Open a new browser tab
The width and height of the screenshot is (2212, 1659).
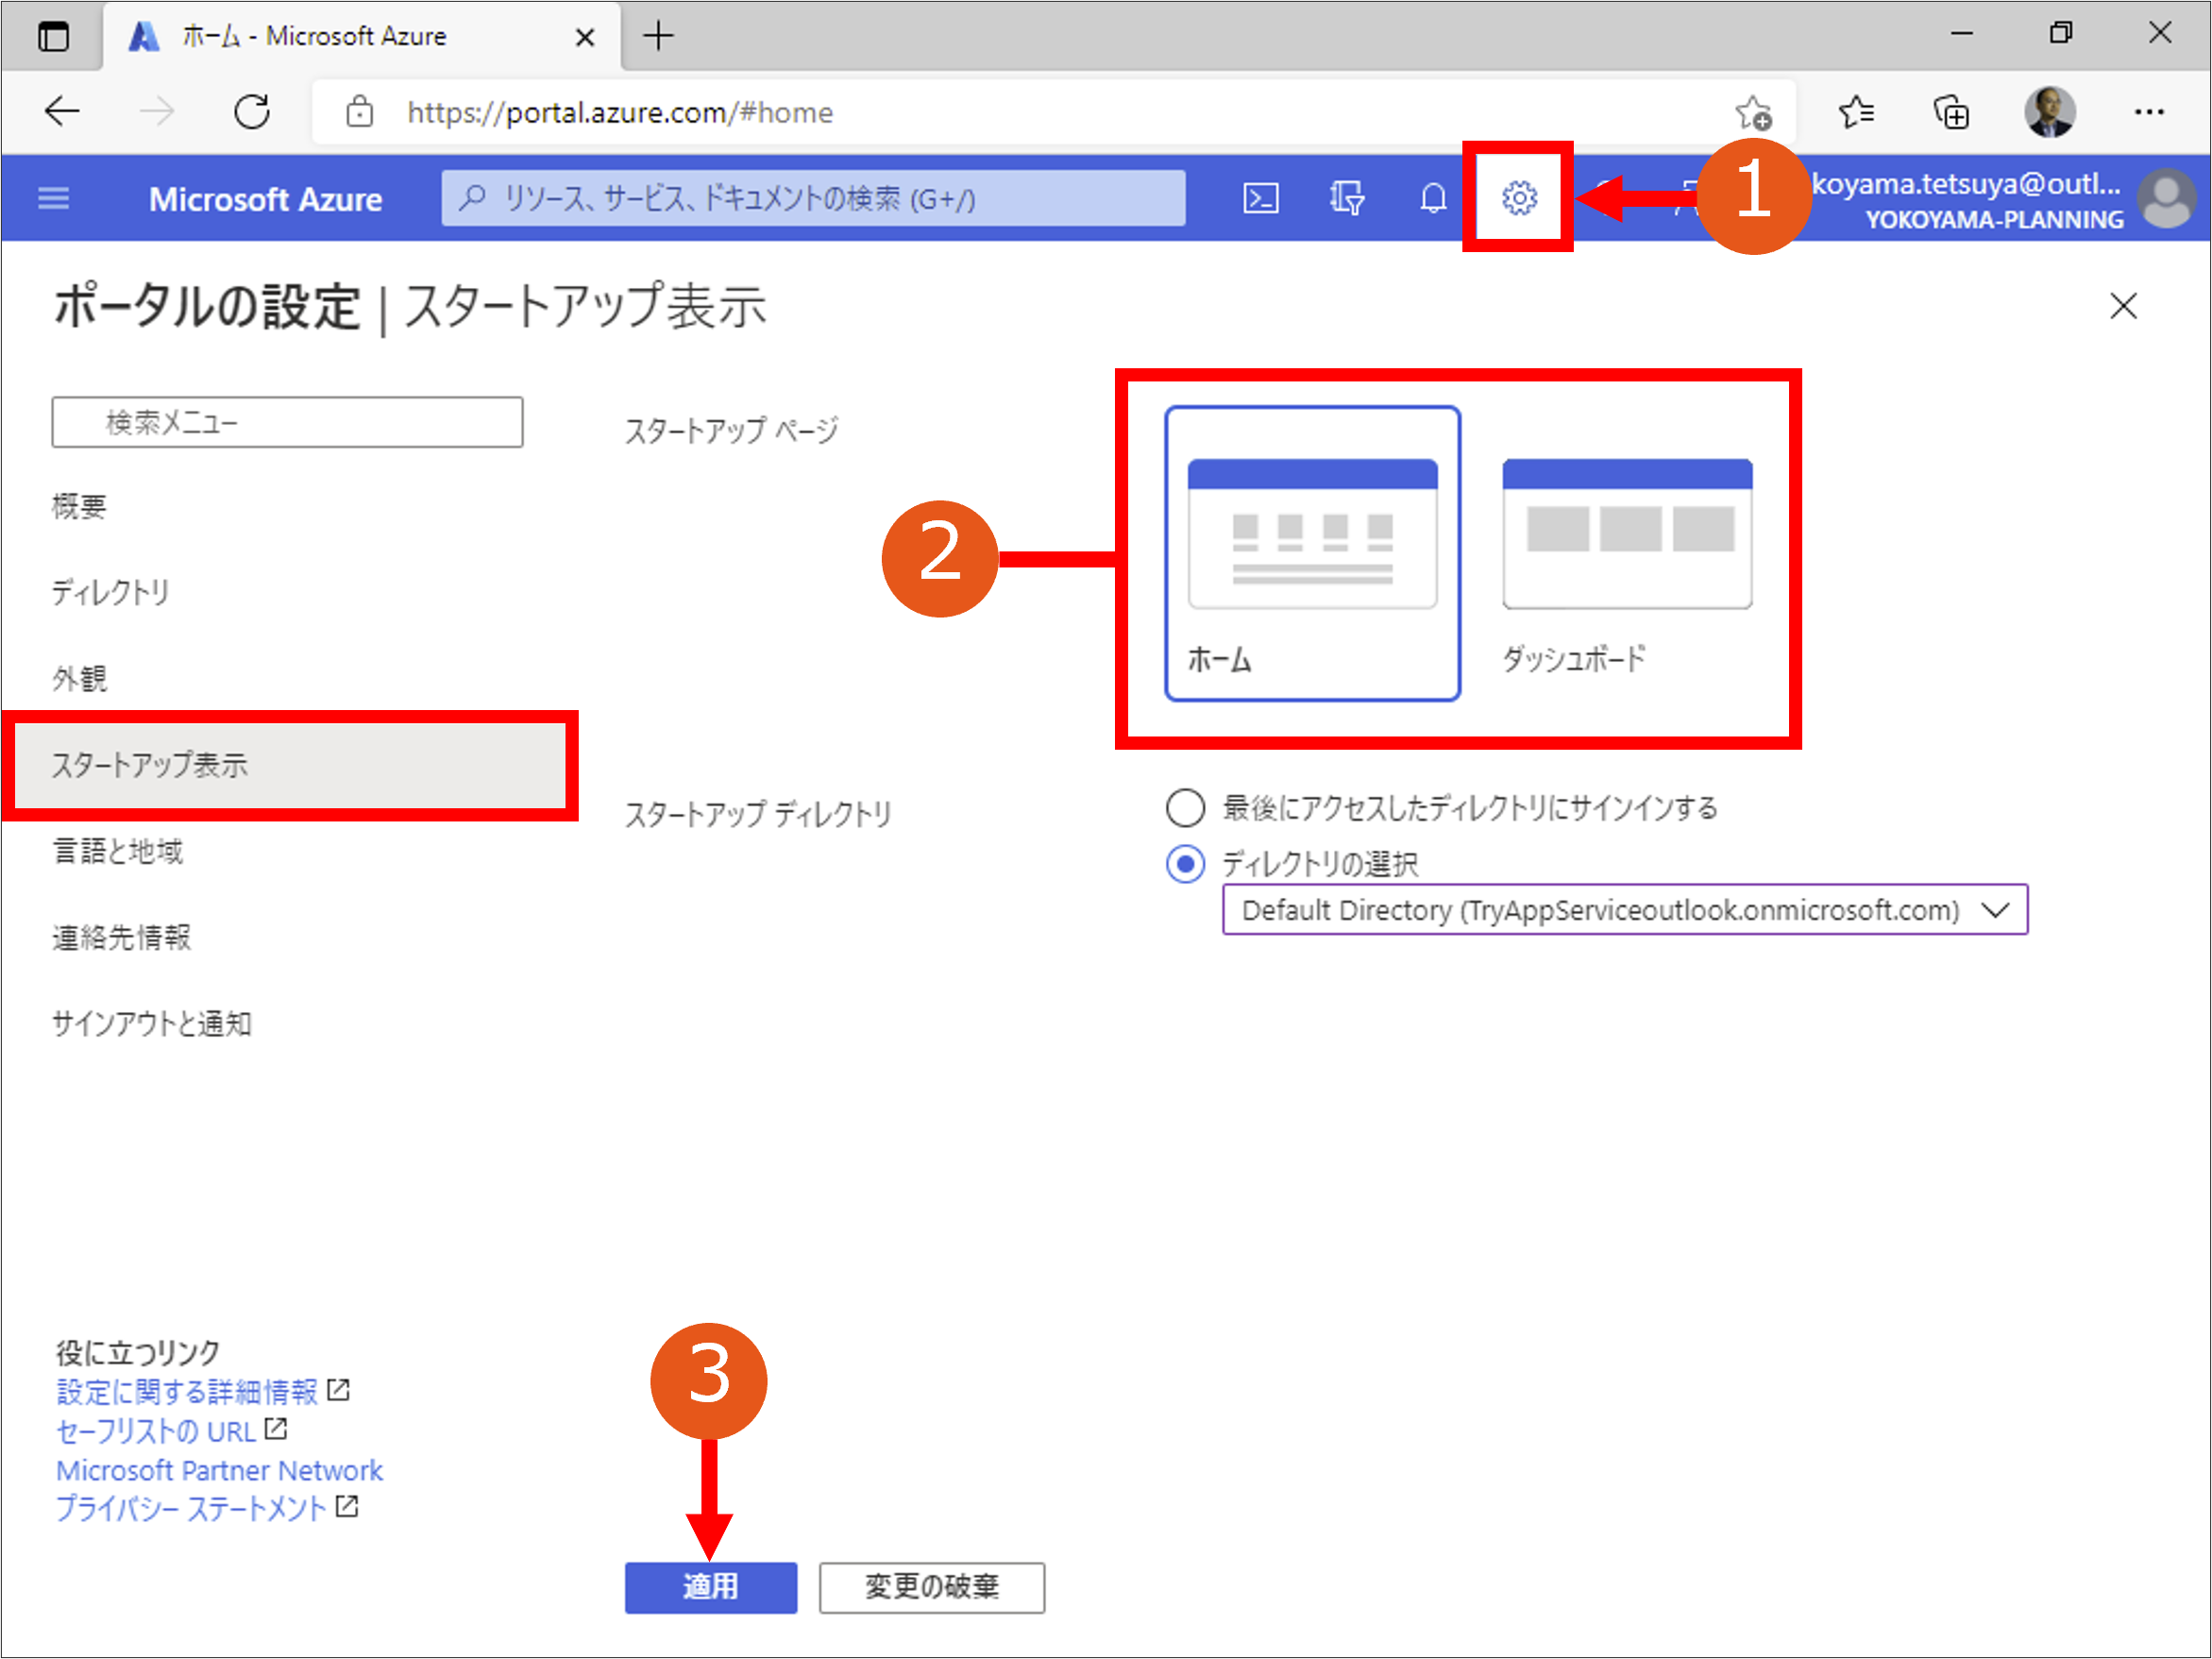(x=658, y=36)
